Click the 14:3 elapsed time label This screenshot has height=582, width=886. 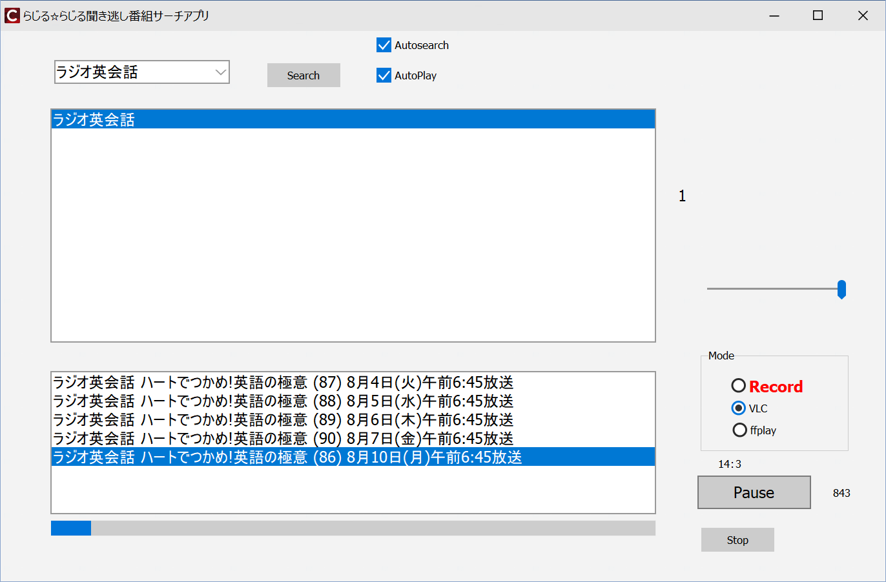(729, 464)
